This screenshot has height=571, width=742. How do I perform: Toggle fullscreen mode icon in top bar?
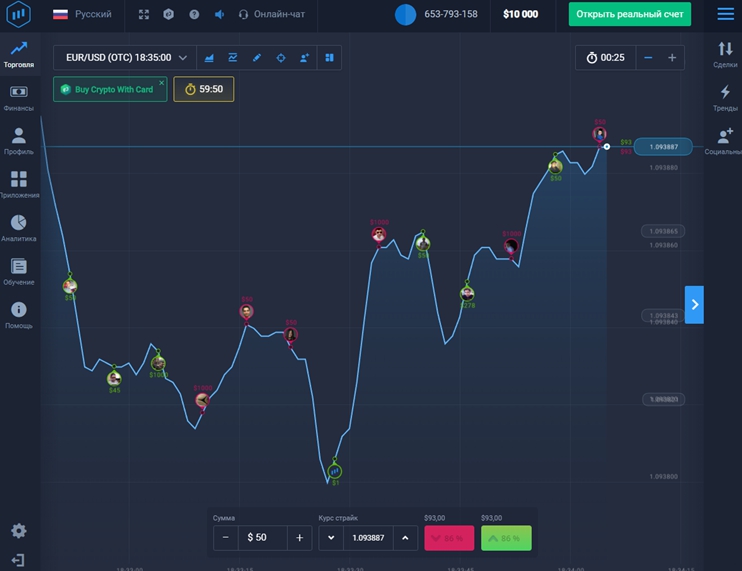pyautogui.click(x=144, y=15)
